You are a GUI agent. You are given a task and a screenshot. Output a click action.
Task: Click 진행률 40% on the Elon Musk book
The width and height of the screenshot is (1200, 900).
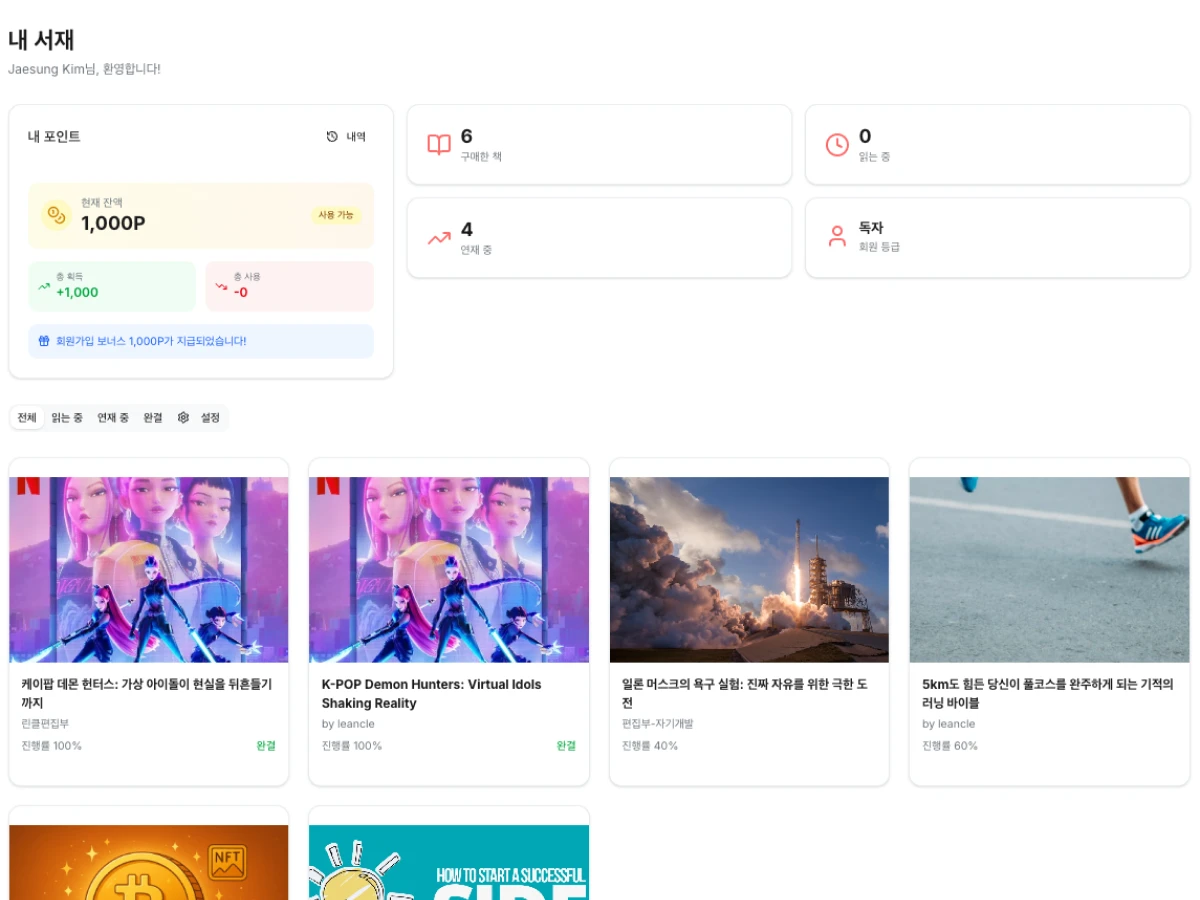[650, 746]
